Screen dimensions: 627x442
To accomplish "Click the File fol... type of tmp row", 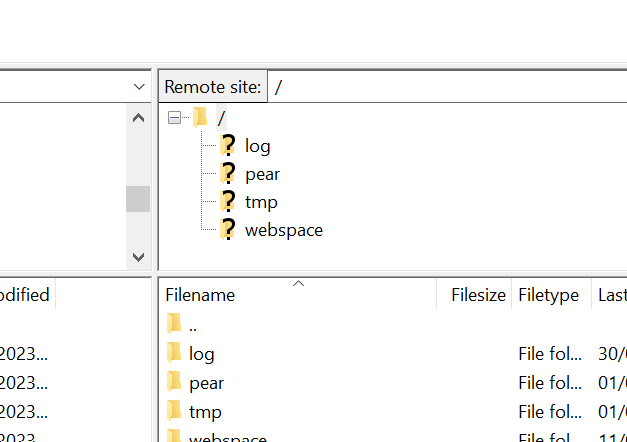I will 550,412.
